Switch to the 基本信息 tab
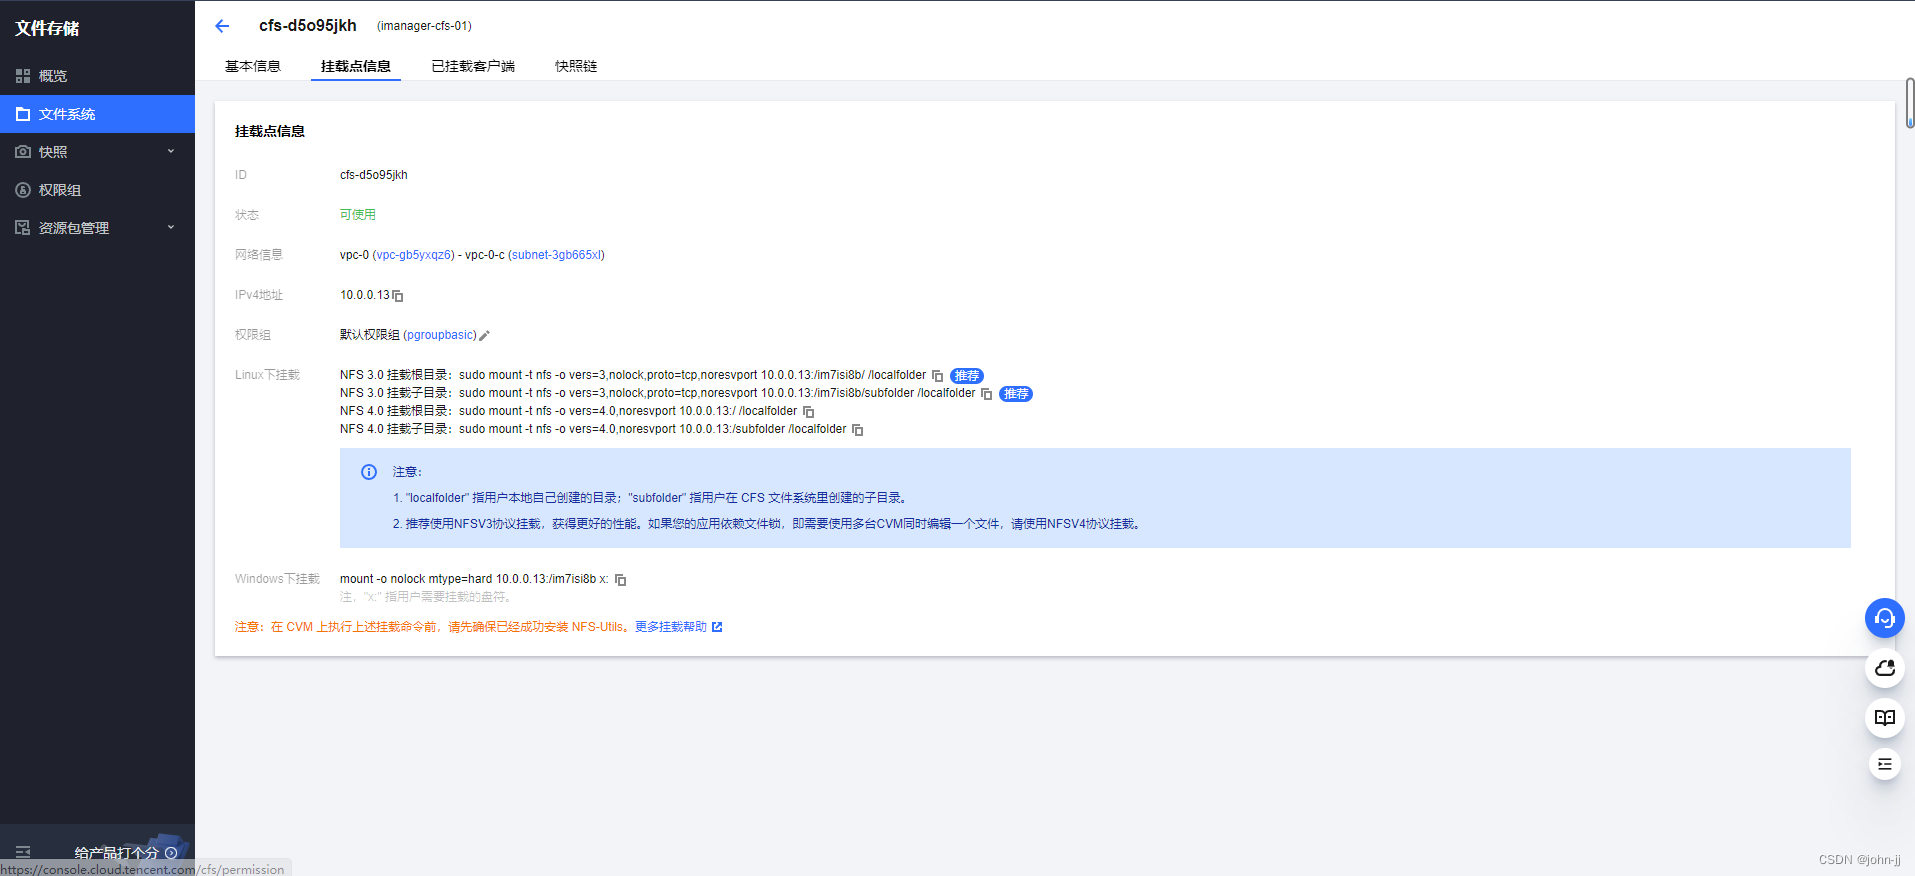1915x876 pixels. 253,66
